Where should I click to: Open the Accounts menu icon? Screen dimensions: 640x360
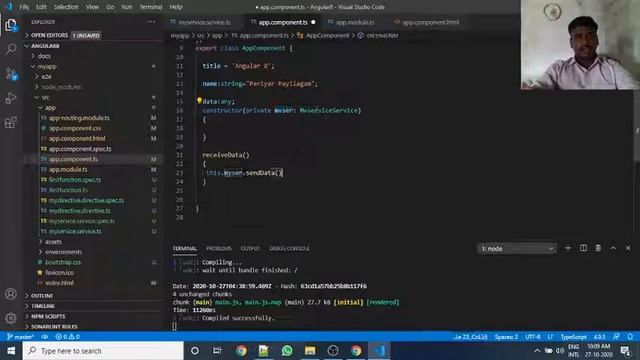point(11,294)
